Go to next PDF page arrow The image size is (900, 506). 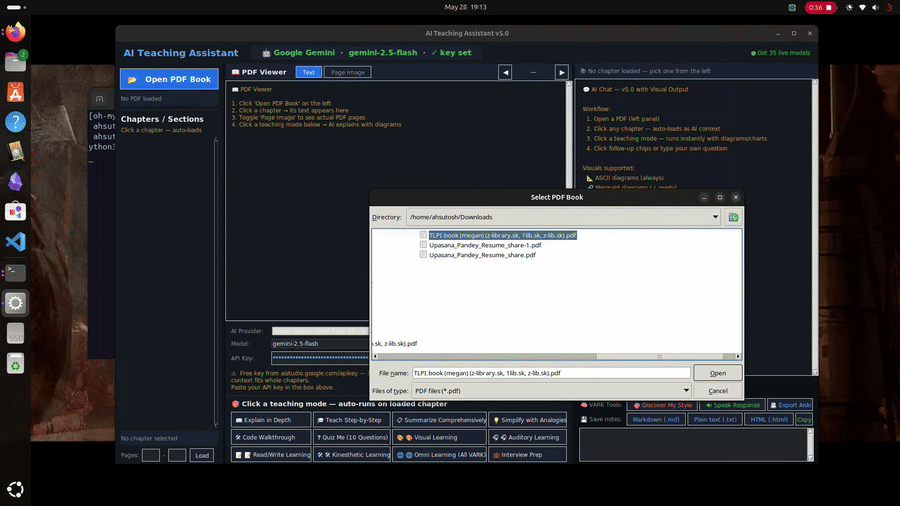pyautogui.click(x=561, y=72)
